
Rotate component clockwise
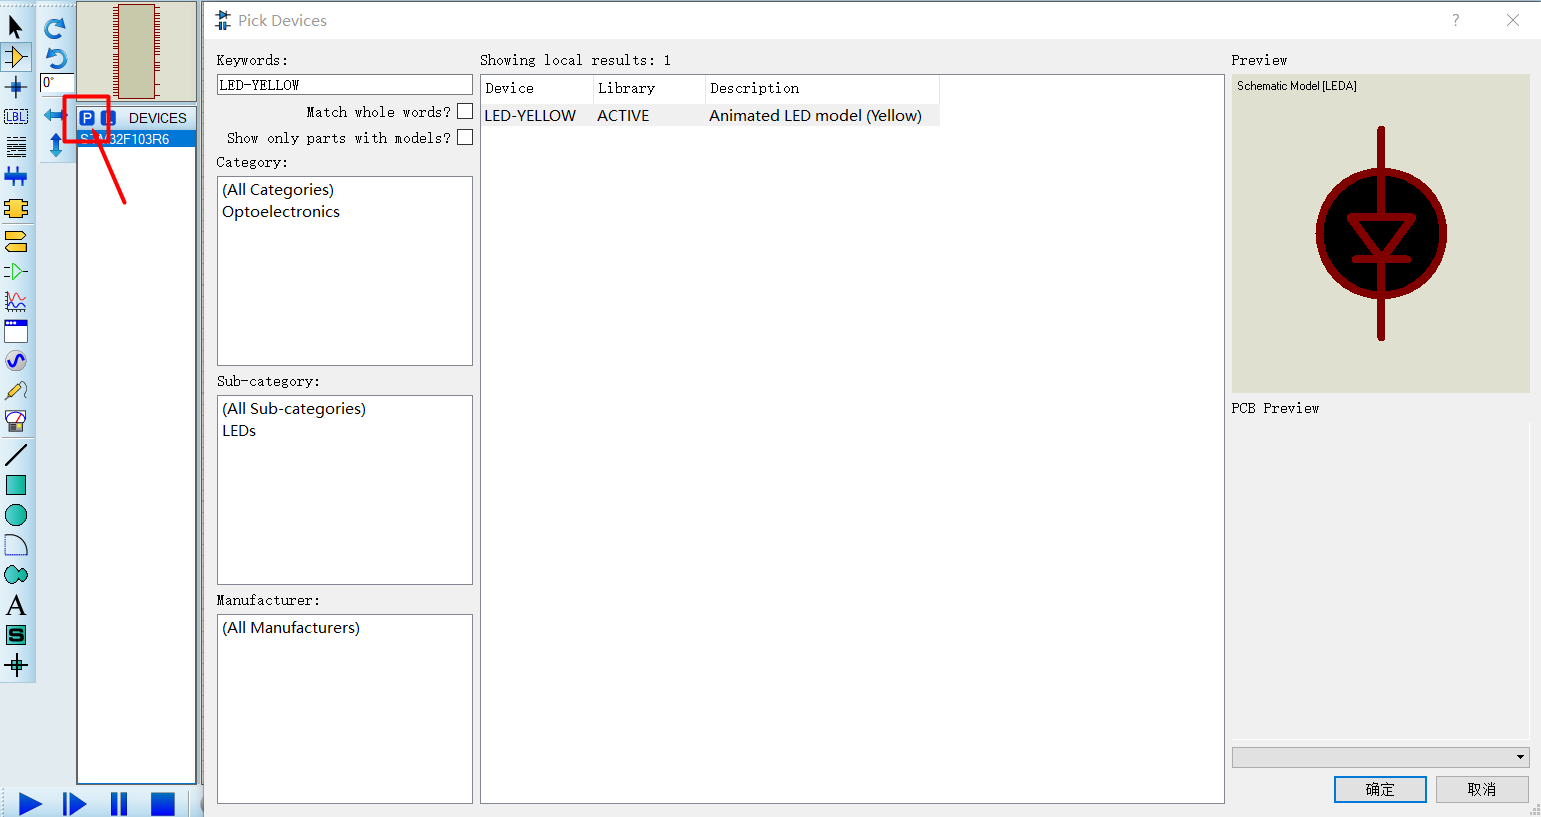[55, 28]
